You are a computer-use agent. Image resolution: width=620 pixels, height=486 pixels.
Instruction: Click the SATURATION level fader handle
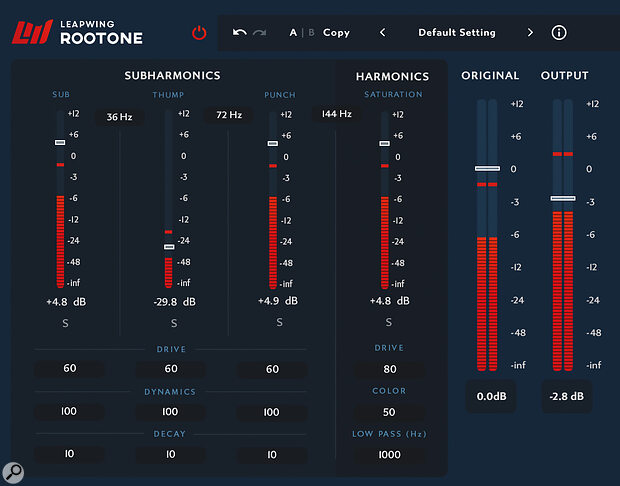385,144
